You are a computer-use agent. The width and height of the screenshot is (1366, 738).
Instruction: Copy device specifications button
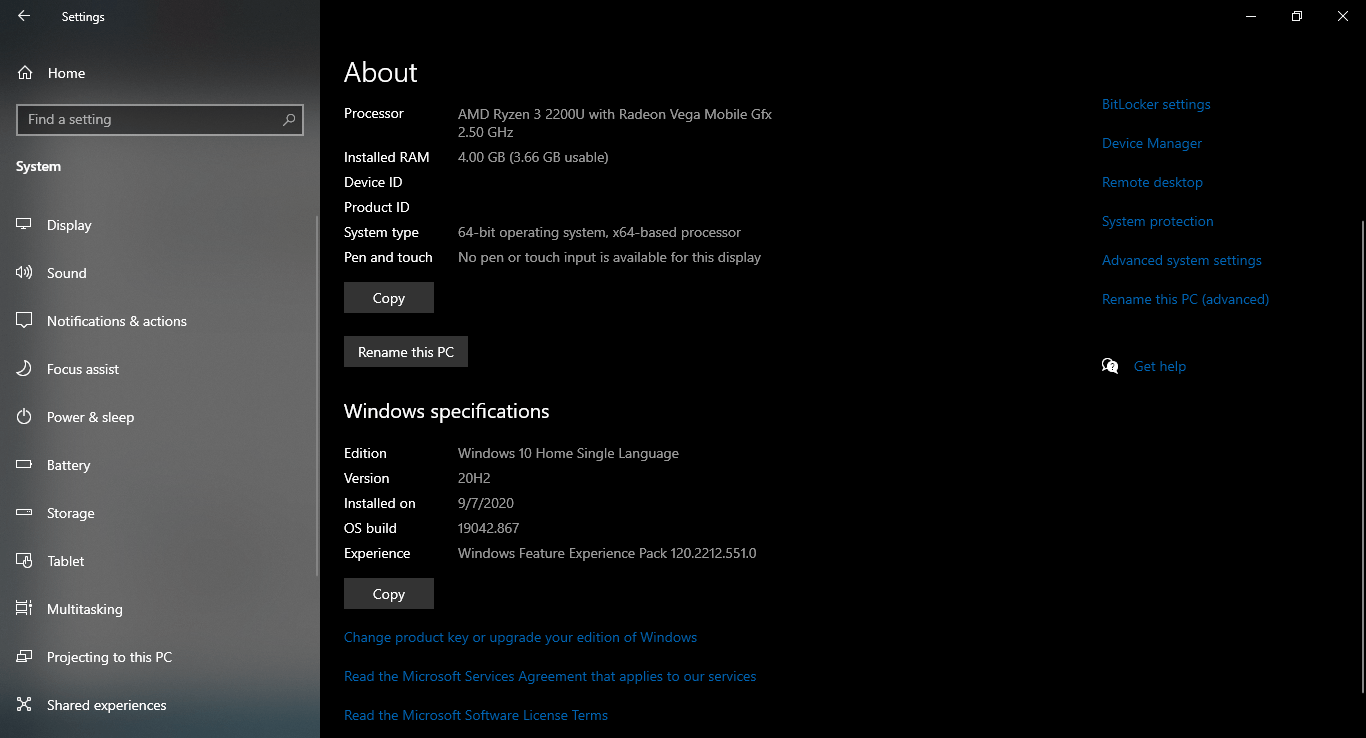click(x=389, y=298)
